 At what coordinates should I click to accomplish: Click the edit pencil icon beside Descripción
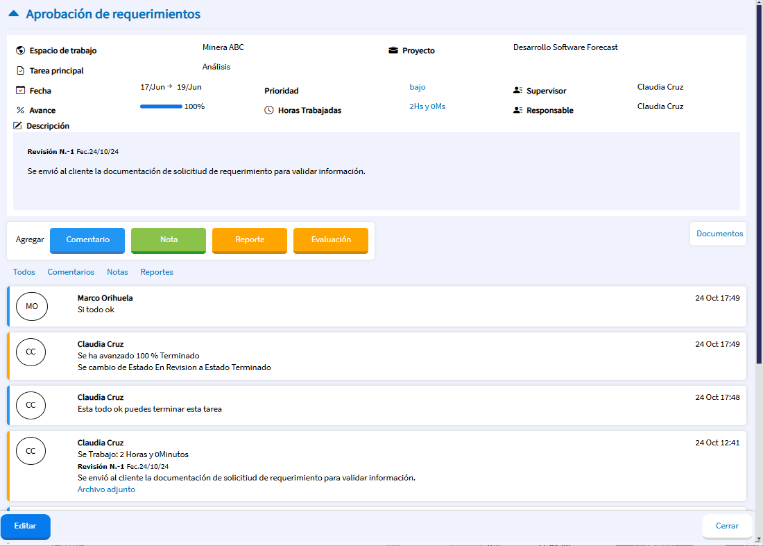pyautogui.click(x=18, y=126)
